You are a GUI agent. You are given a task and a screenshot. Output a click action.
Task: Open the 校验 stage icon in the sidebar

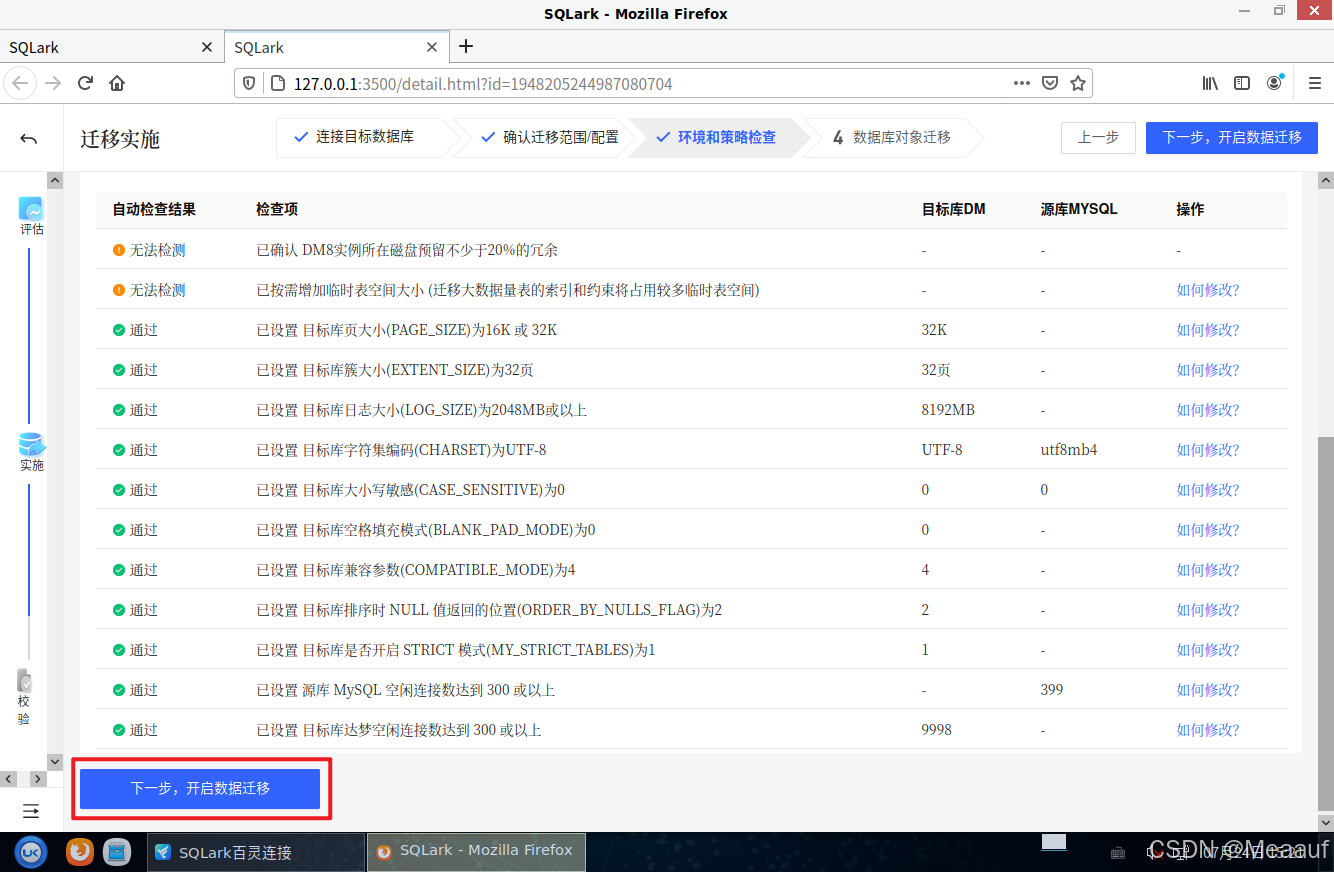[x=25, y=681]
